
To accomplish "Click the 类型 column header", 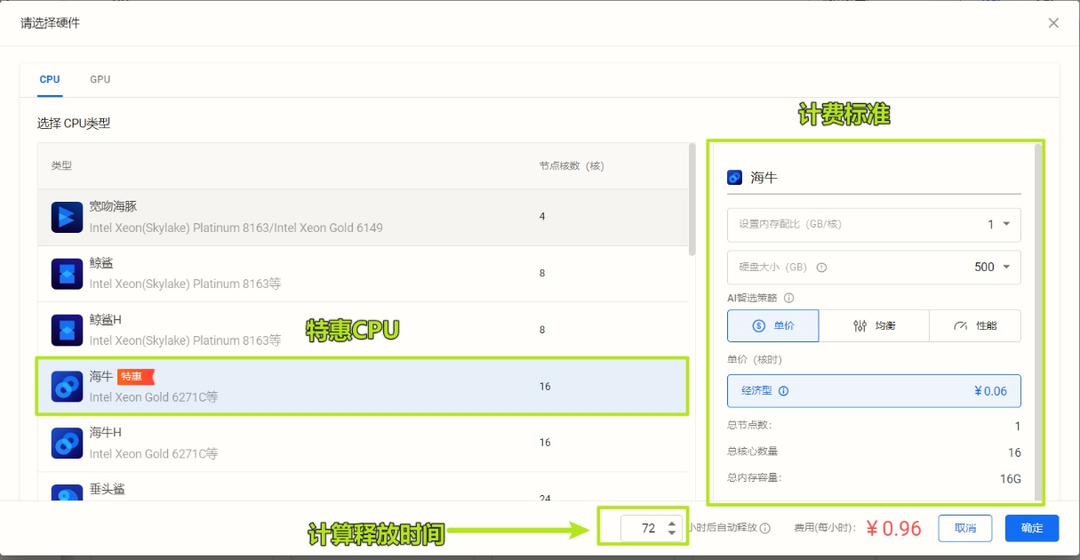I will pyautogui.click(x=61, y=166).
